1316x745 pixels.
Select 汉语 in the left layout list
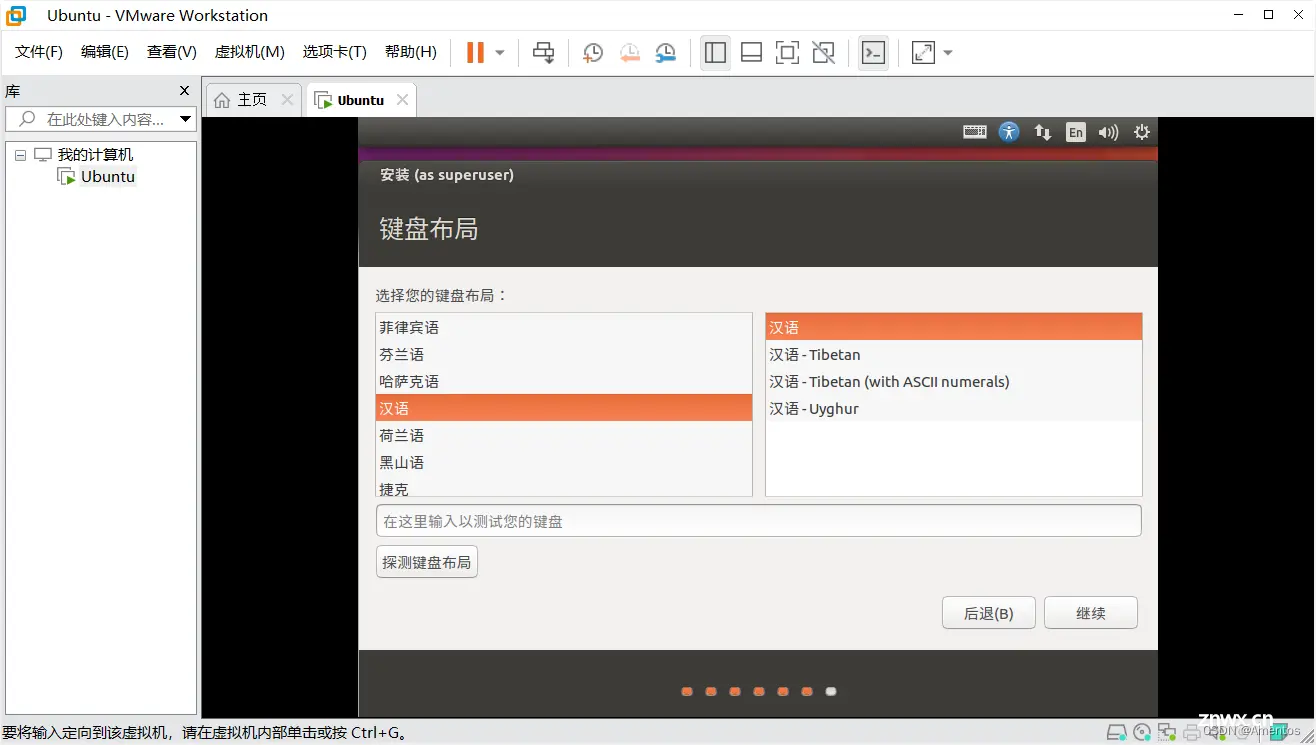point(564,408)
